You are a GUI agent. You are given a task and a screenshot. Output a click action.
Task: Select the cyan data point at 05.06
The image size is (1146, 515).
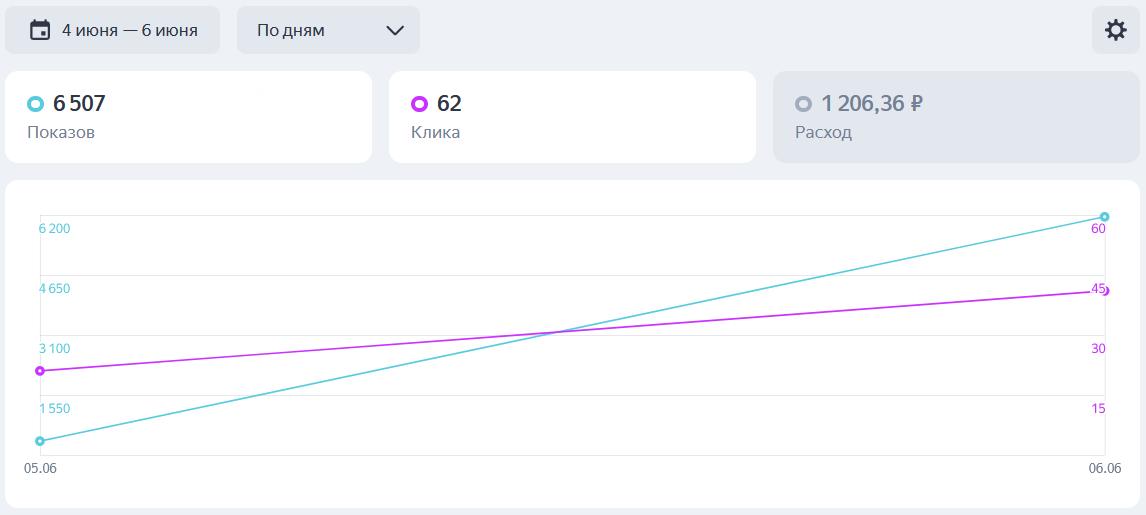pyautogui.click(x=40, y=440)
